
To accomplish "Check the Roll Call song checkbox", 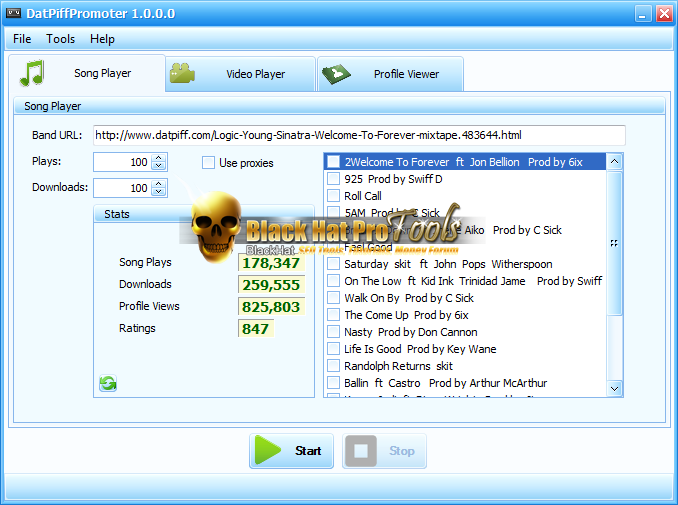I will [333, 196].
